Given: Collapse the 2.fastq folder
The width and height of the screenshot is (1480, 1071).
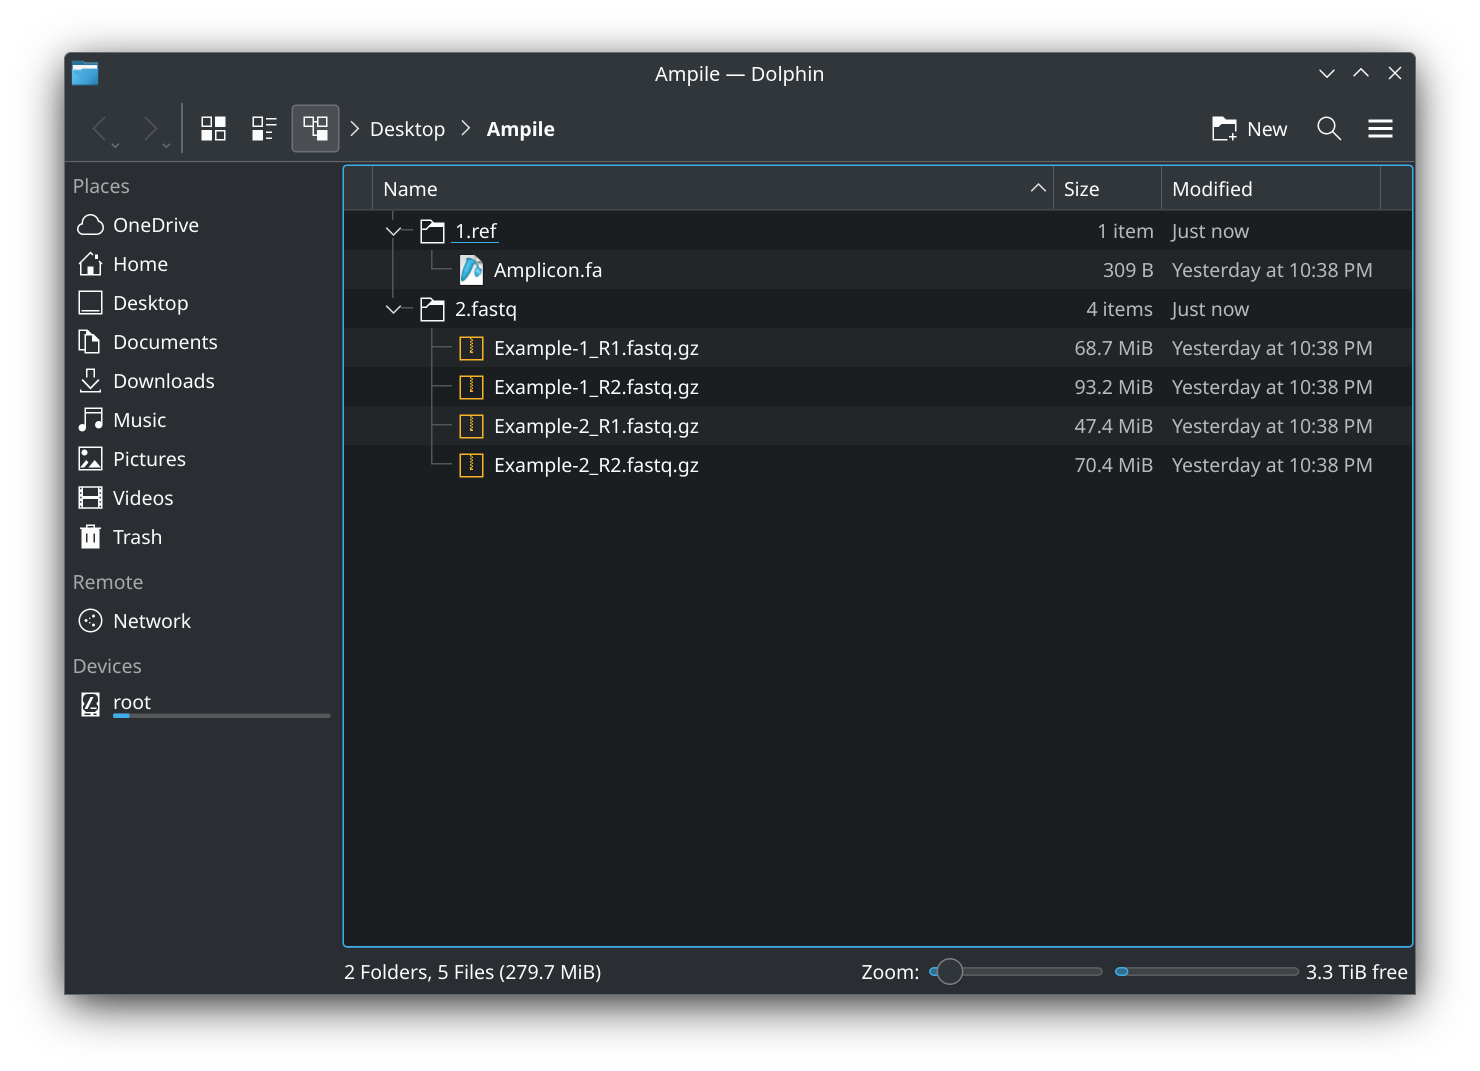Looking at the screenshot, I should (393, 309).
